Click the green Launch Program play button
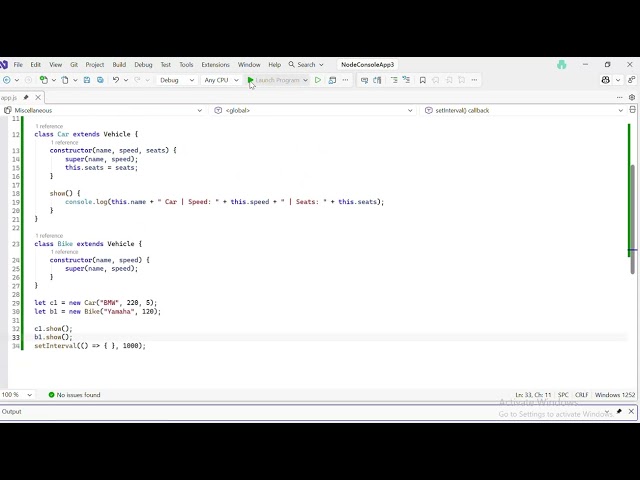Image resolution: width=640 pixels, height=480 pixels. (x=250, y=80)
